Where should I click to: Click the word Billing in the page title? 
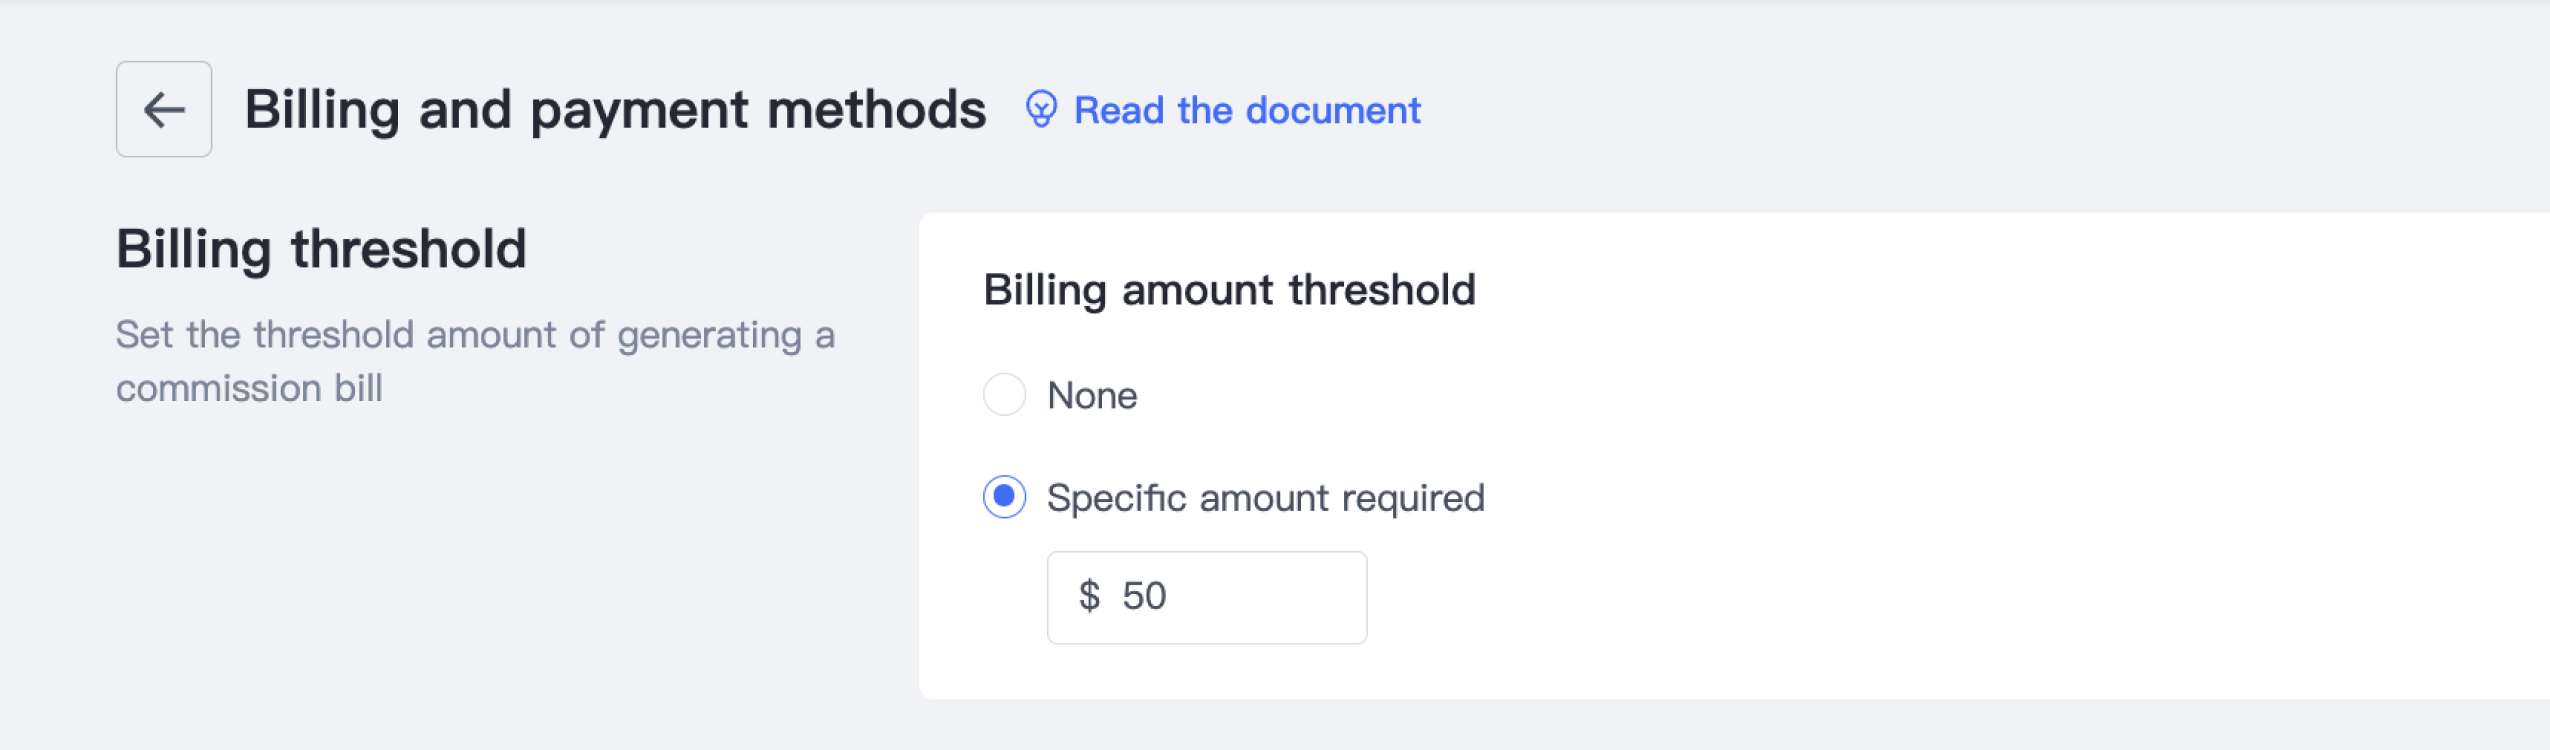pos(322,109)
